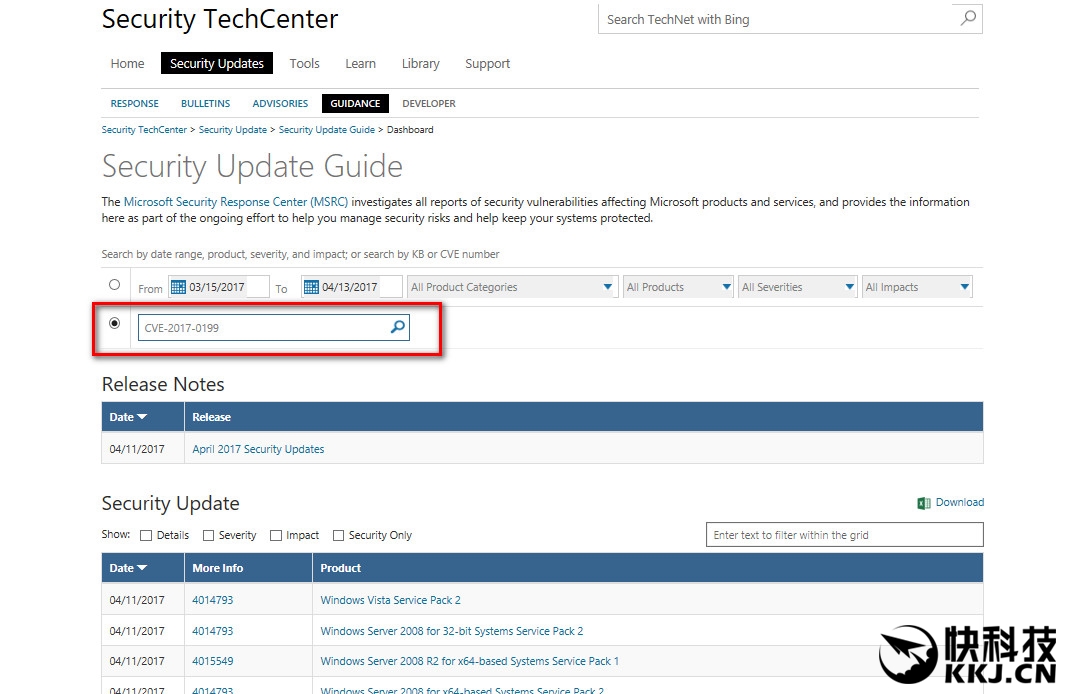This screenshot has height=694, width=1066.
Task: Sort Security Update table by Date arrow
Action: [x=142, y=568]
